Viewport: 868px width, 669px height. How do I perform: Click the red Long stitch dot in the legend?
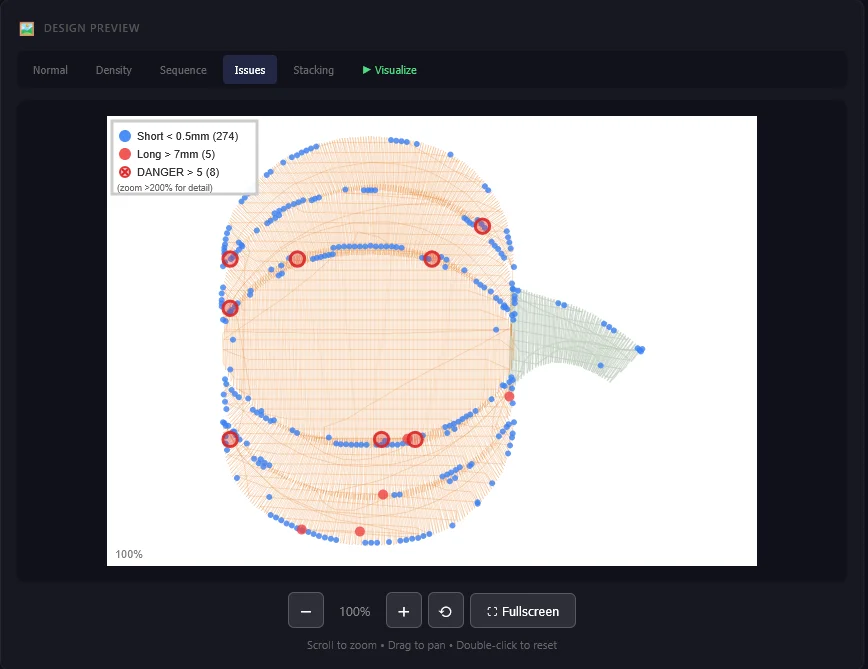pos(124,154)
